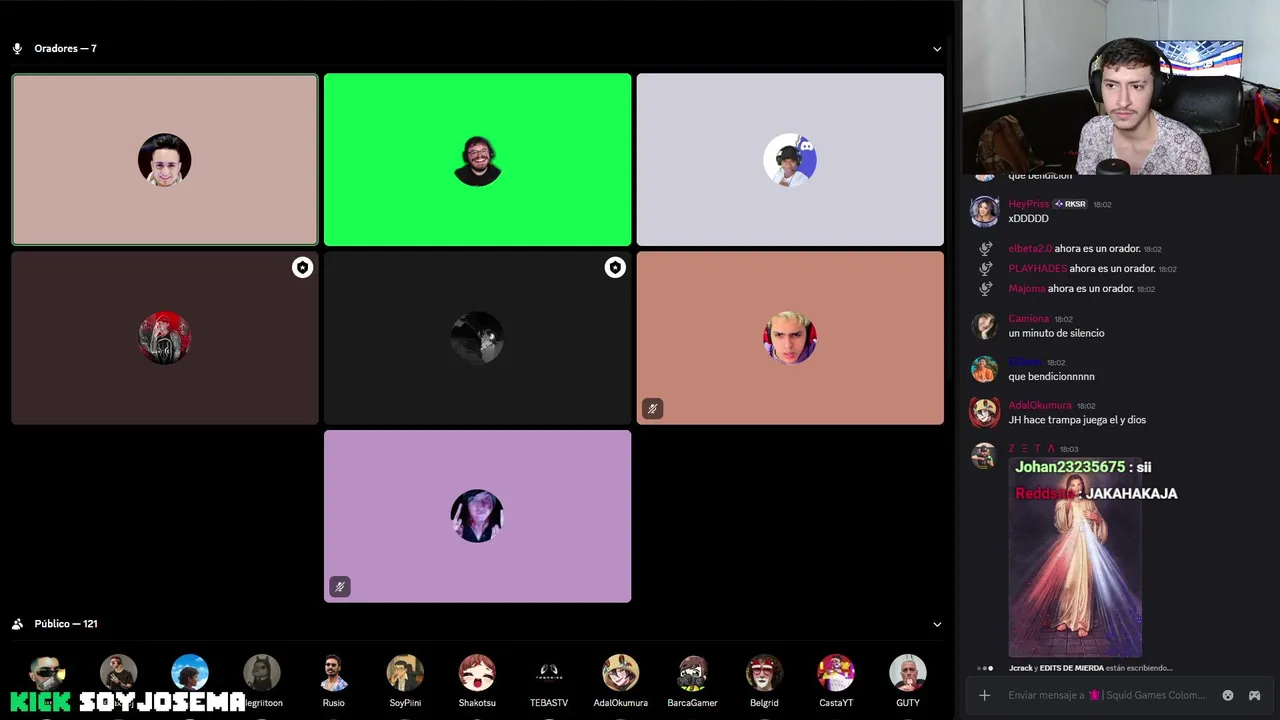Image resolution: width=1280 pixels, height=720 pixels.
Task: Open the game controller apps icon
Action: click(x=1254, y=695)
